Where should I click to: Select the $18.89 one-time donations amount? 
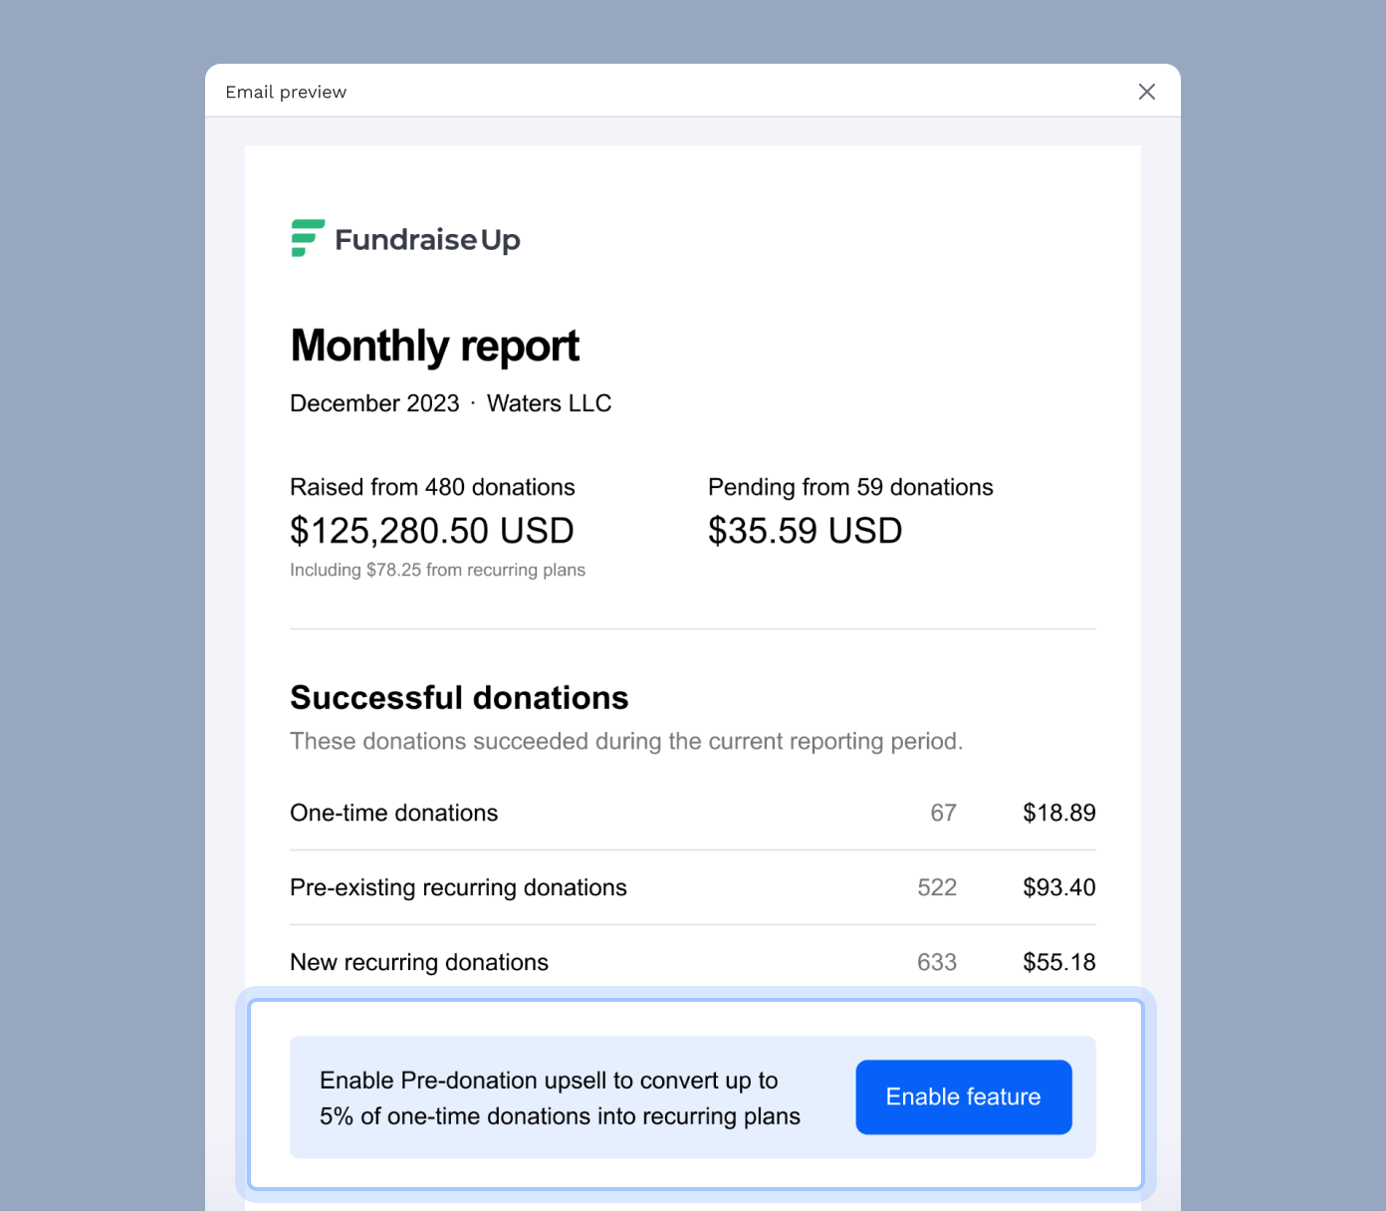pos(1058,813)
